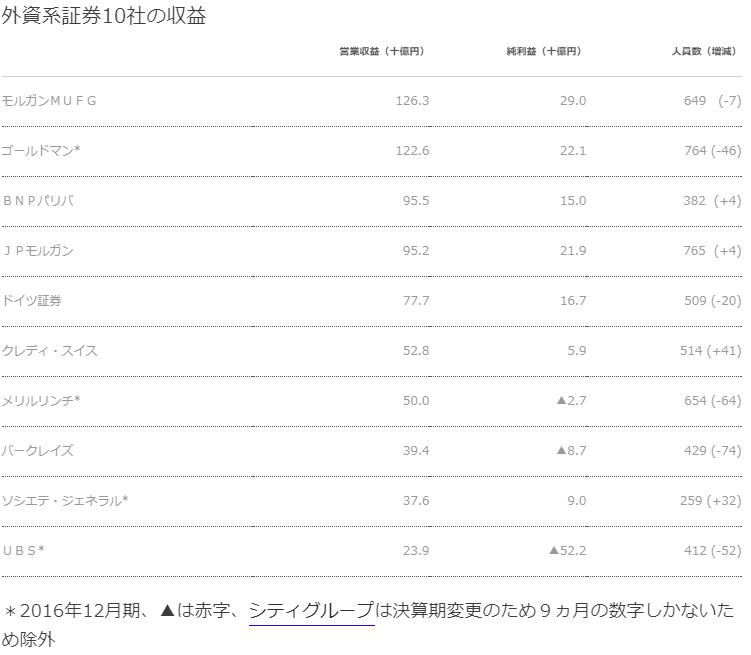Click the 122.6 revenue value

412,151
